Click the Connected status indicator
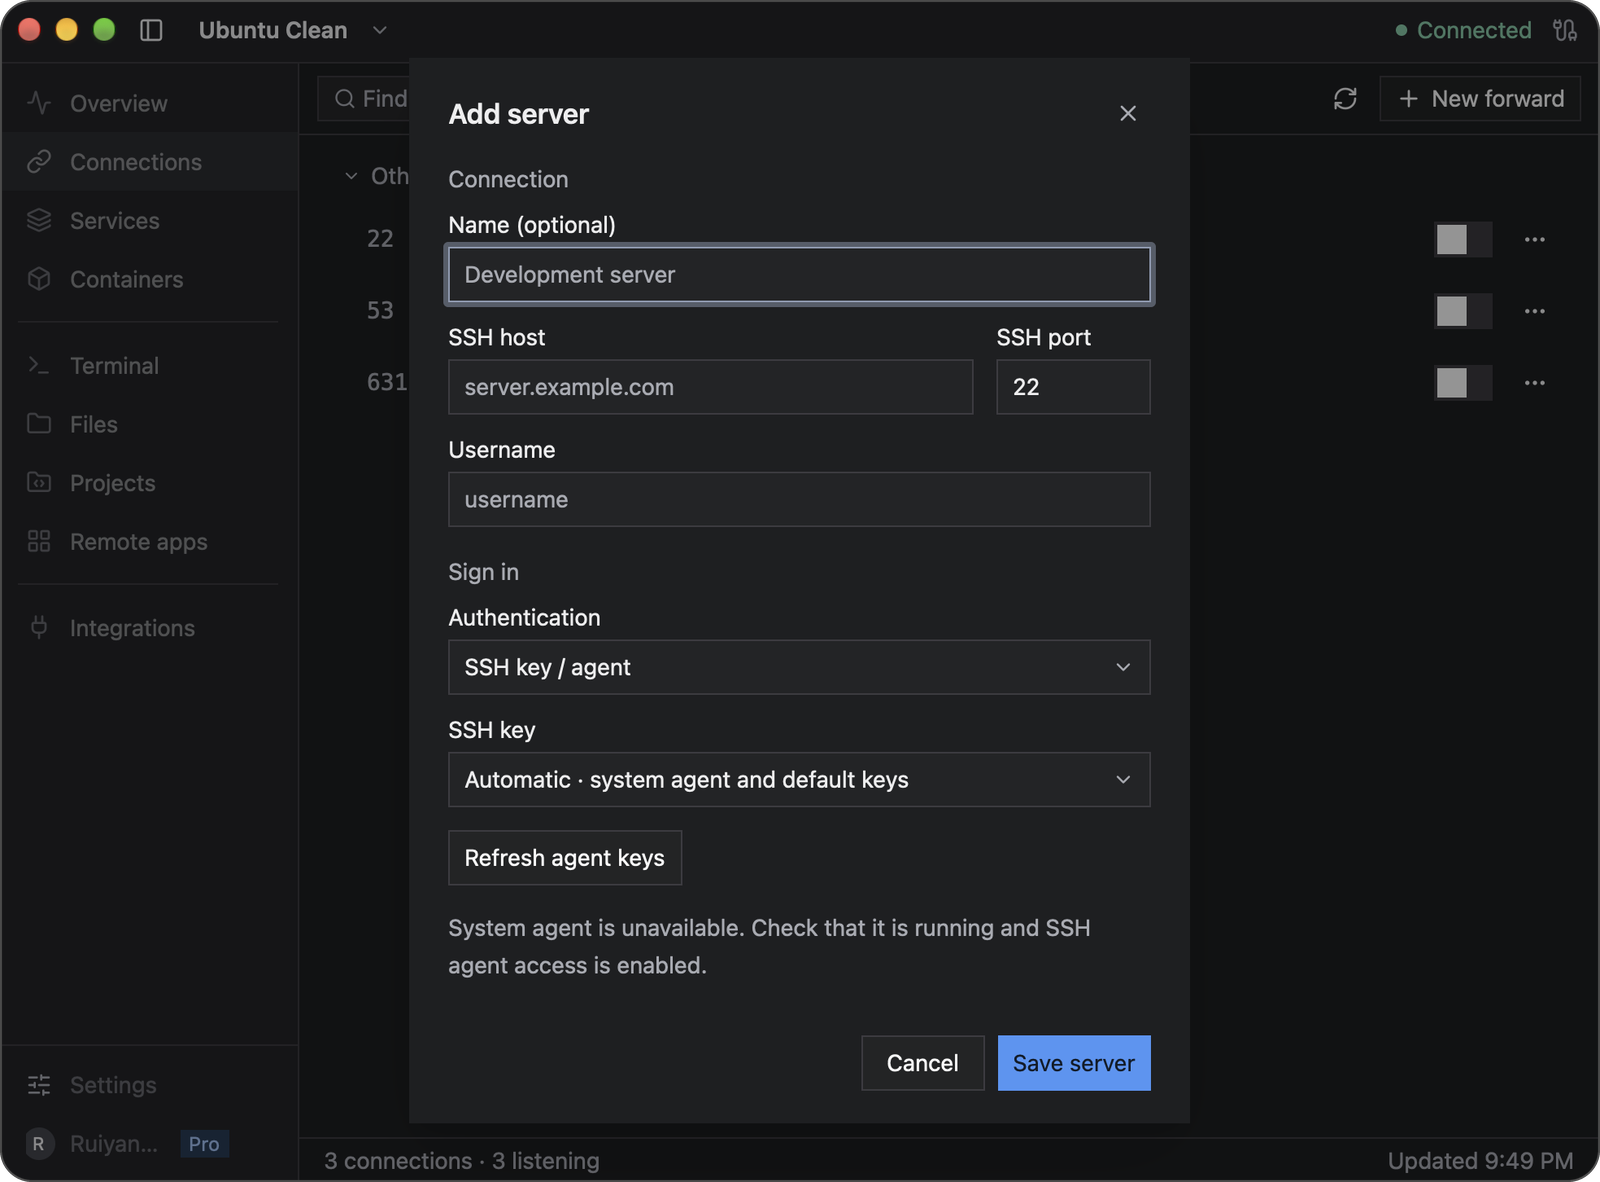1600x1182 pixels. tap(1463, 30)
